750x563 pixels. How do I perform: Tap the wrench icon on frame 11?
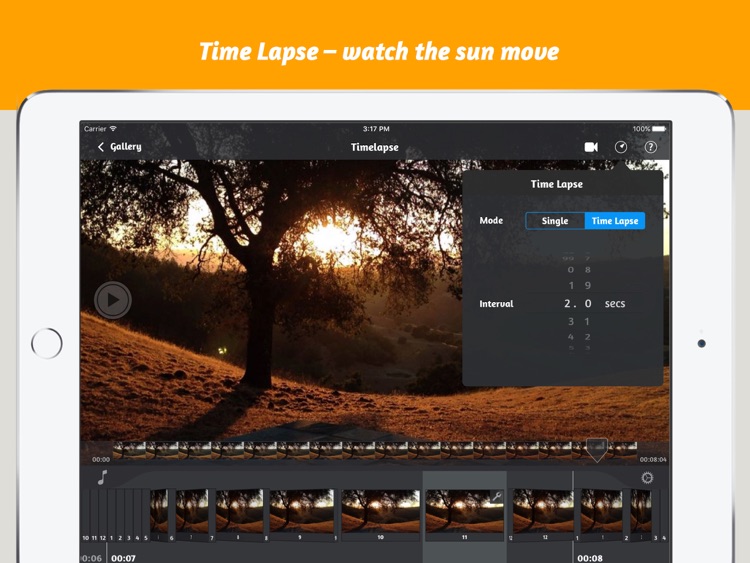pos(496,497)
